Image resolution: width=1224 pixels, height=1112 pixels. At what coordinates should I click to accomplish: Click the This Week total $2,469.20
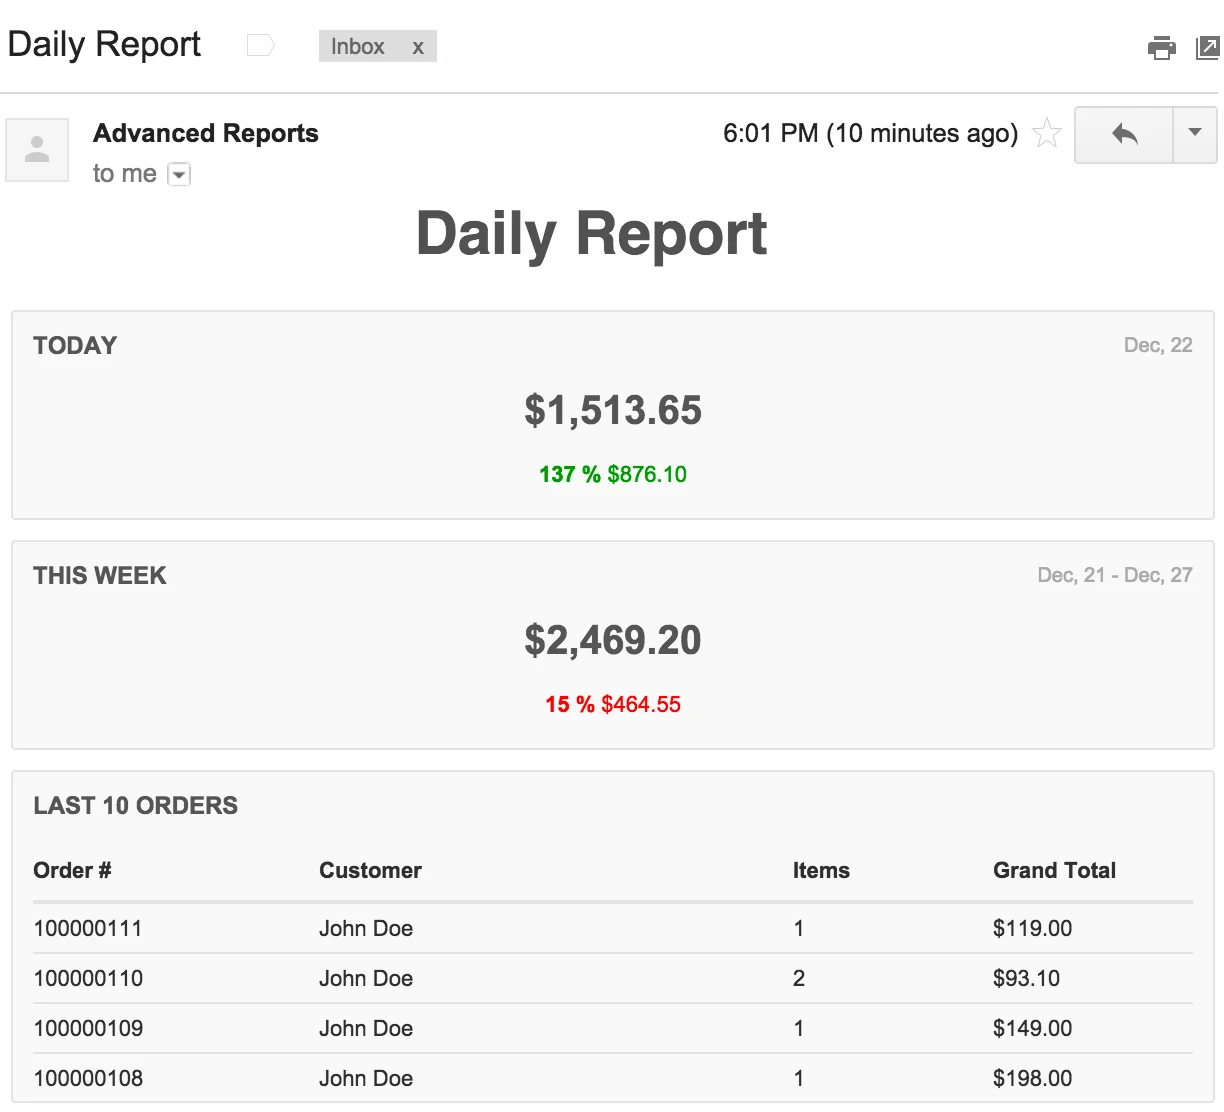coord(612,640)
